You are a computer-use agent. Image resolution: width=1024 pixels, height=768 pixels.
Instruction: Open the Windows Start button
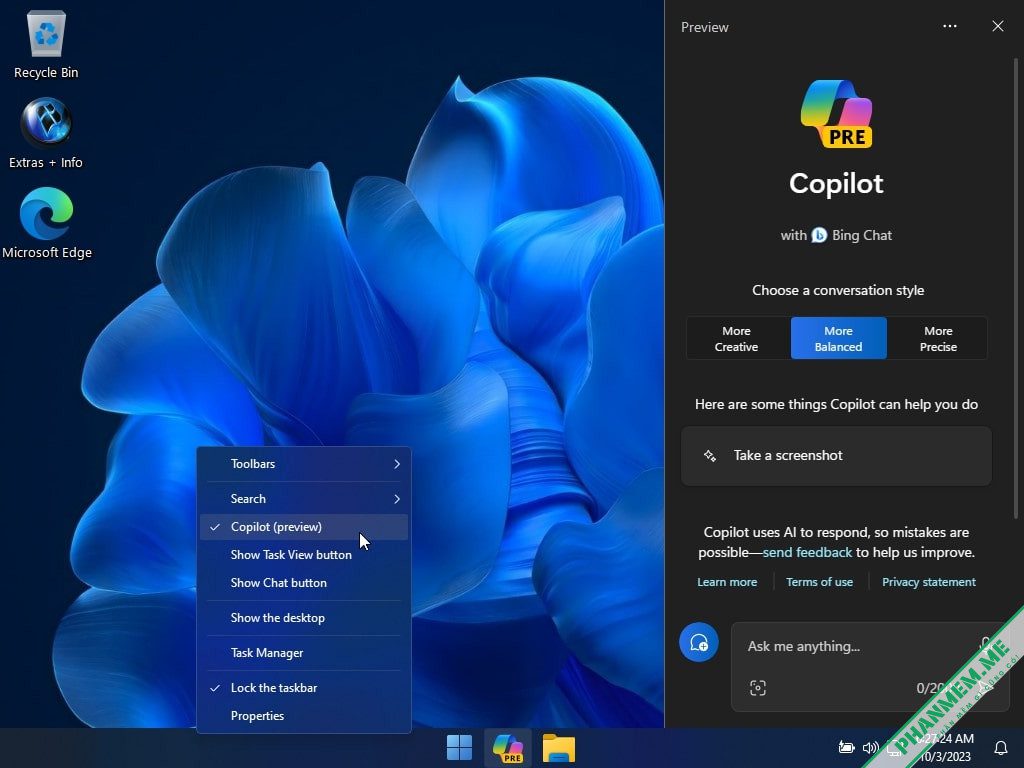459,748
